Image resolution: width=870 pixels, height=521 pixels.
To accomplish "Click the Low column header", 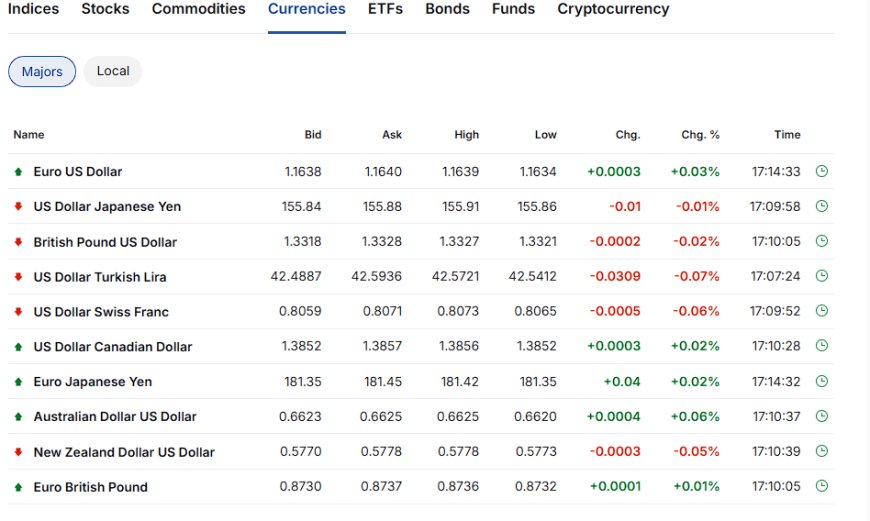I will (x=545, y=135).
